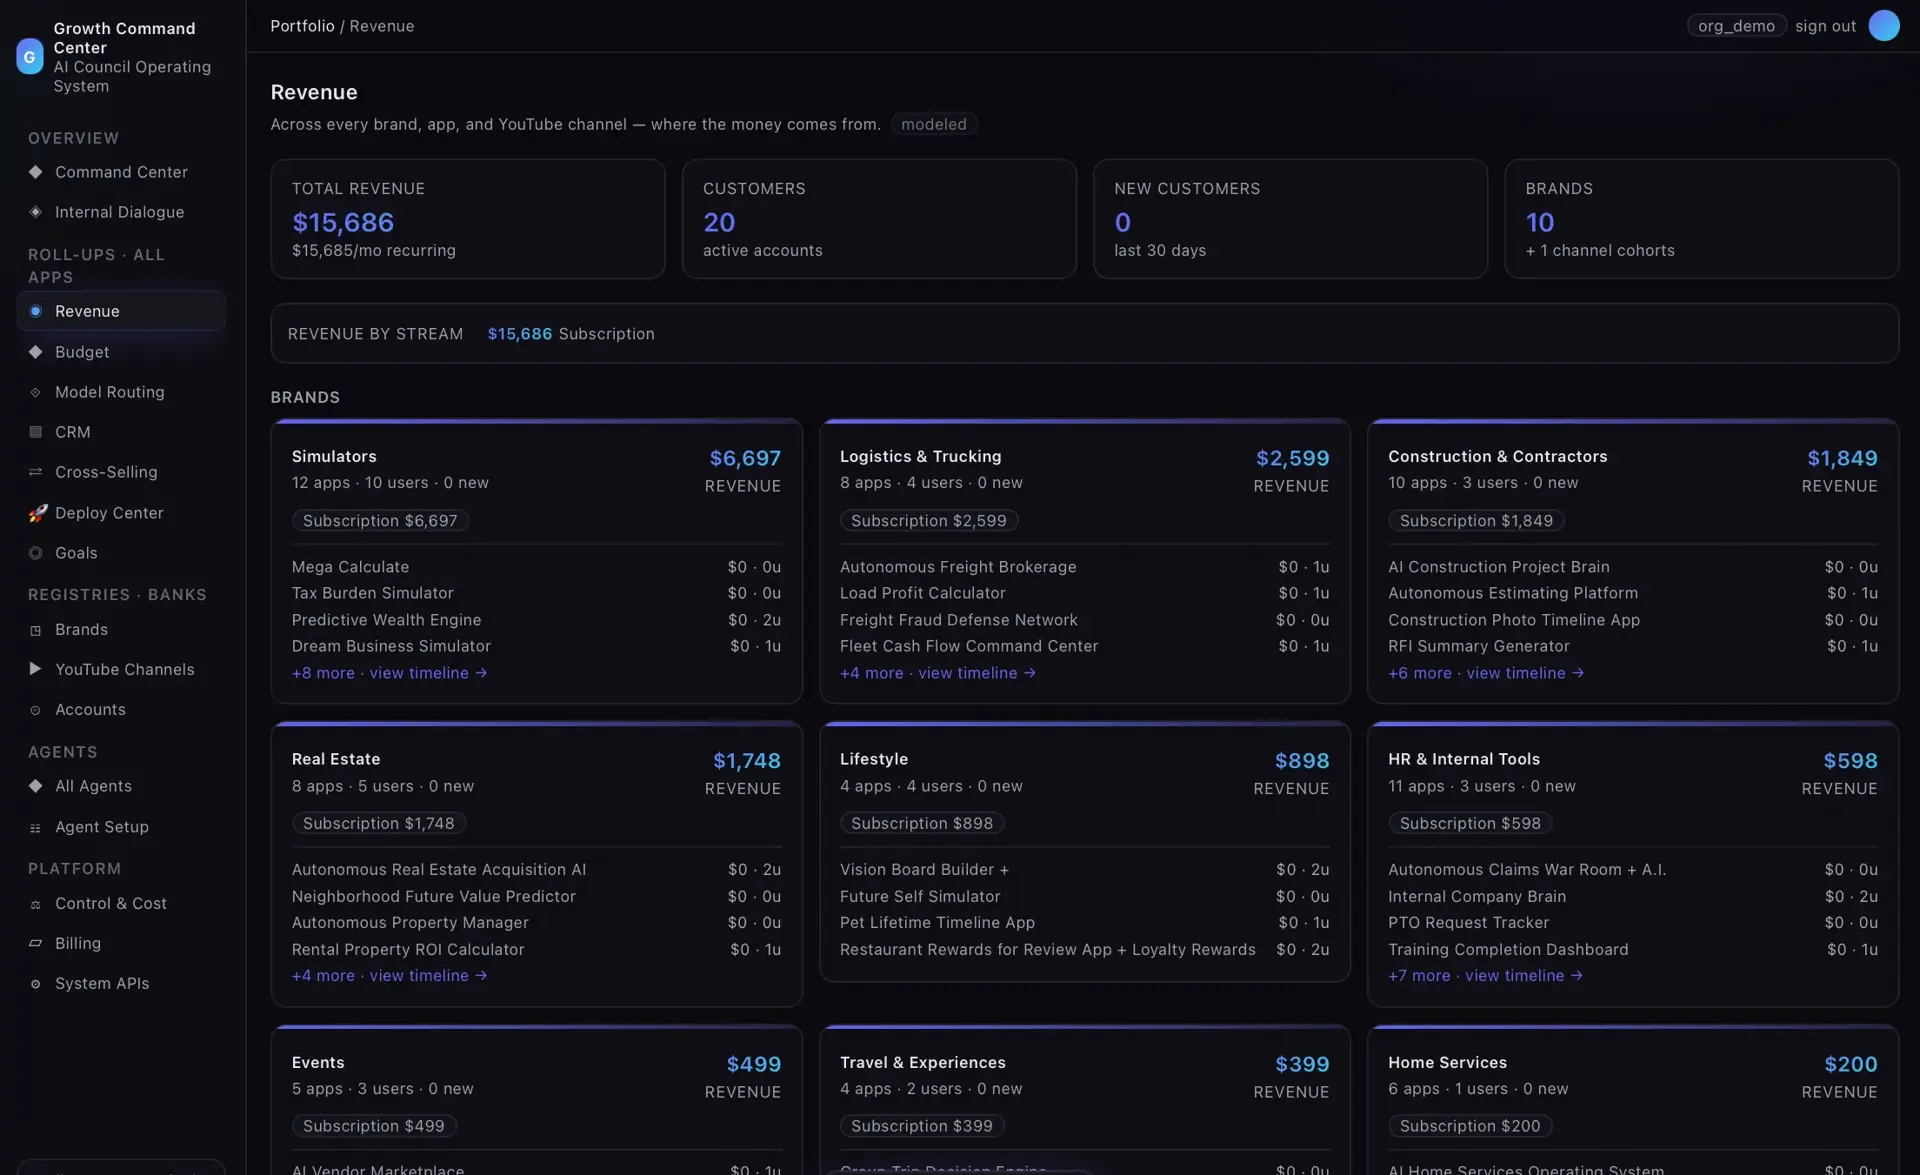Click the user avatar circle top right

(1884, 26)
